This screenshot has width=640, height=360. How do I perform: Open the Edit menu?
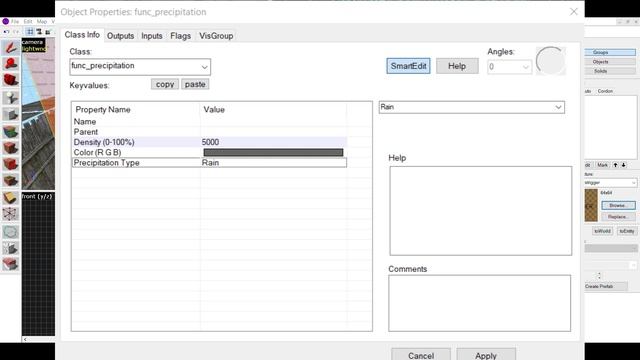[x=28, y=21]
